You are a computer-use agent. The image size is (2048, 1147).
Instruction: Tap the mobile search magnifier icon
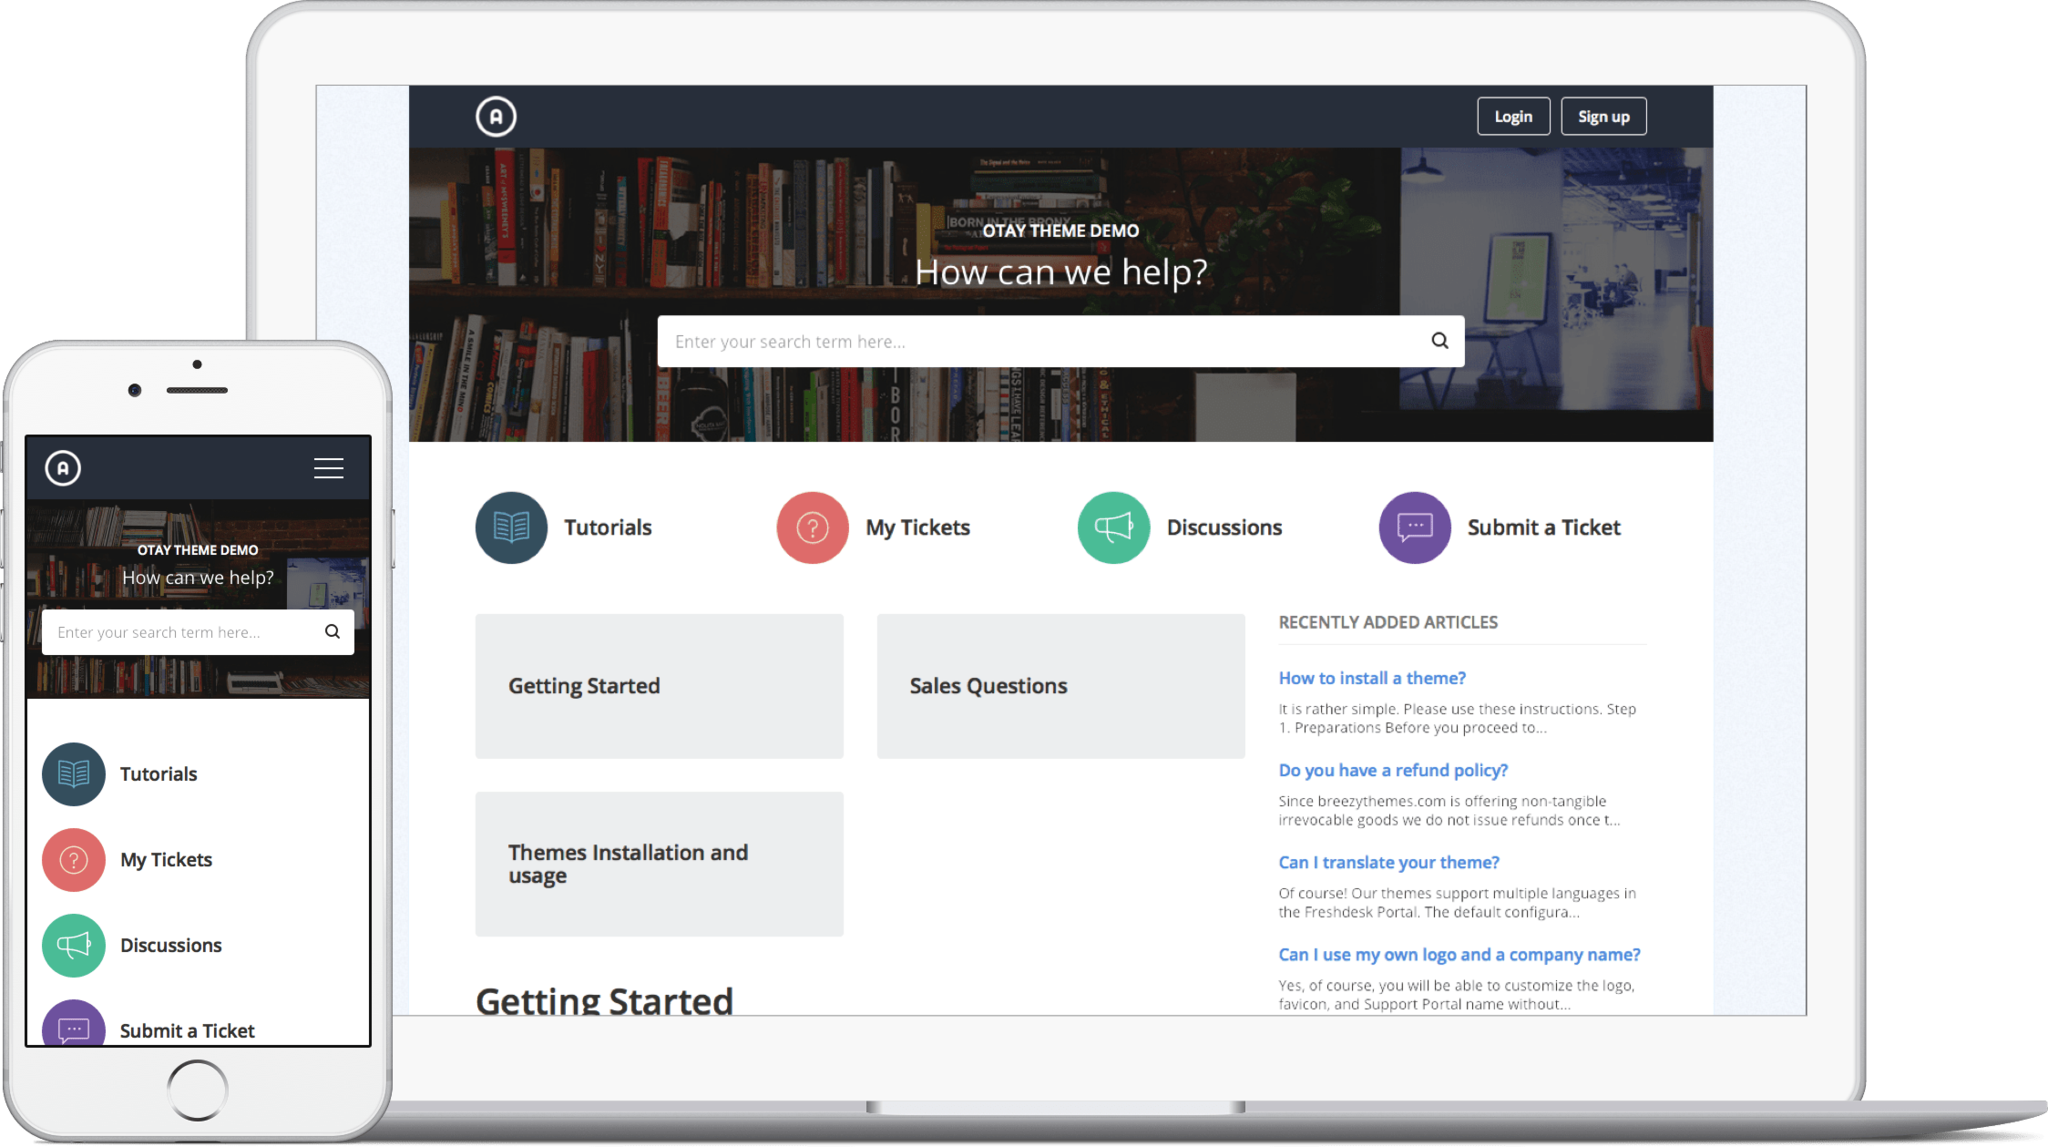point(332,632)
